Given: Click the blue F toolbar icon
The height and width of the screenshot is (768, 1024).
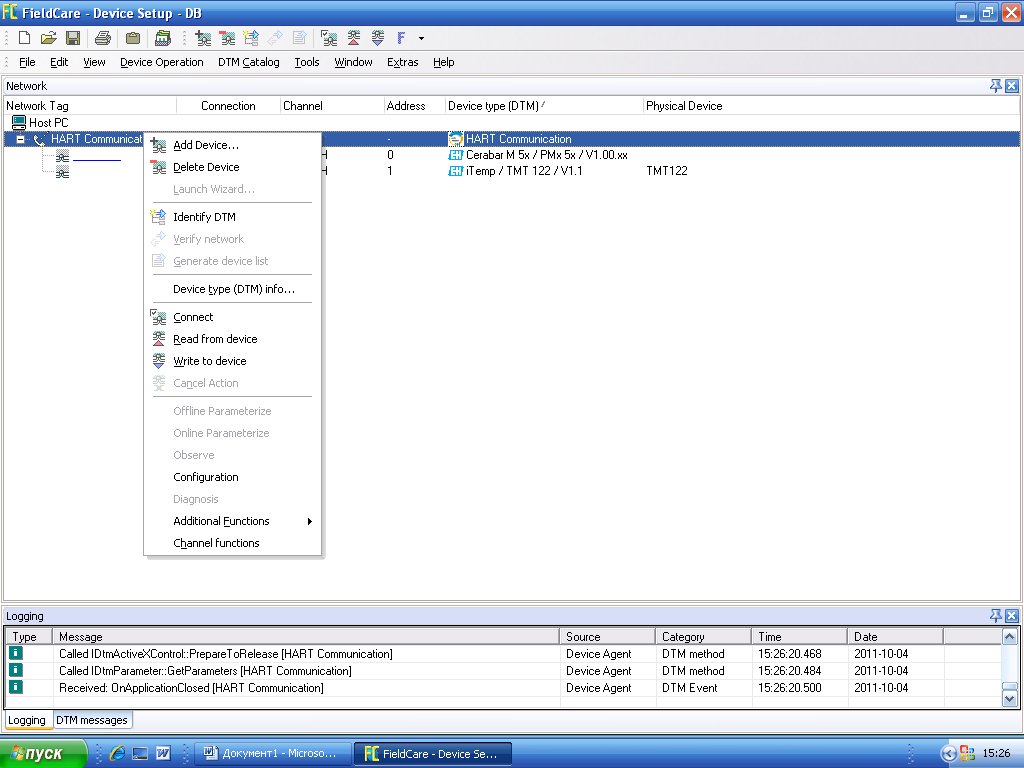Looking at the screenshot, I should (401, 38).
